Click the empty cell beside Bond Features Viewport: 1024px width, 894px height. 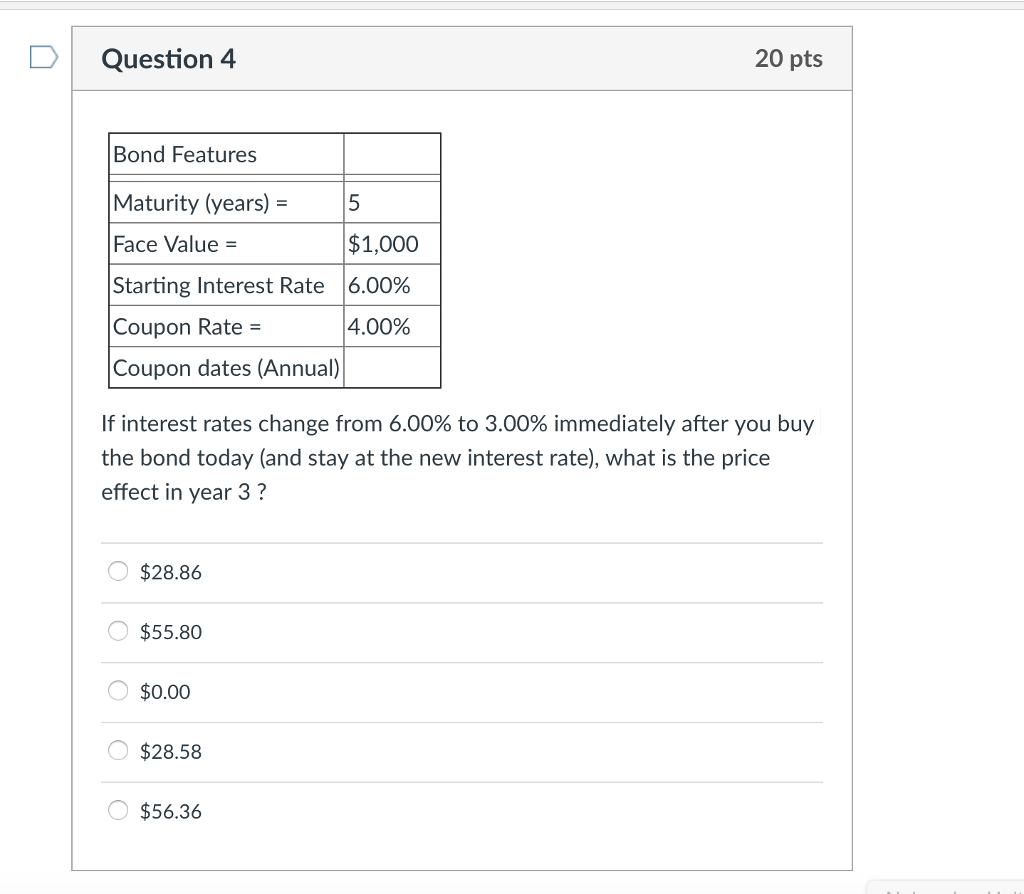pyautogui.click(x=392, y=154)
